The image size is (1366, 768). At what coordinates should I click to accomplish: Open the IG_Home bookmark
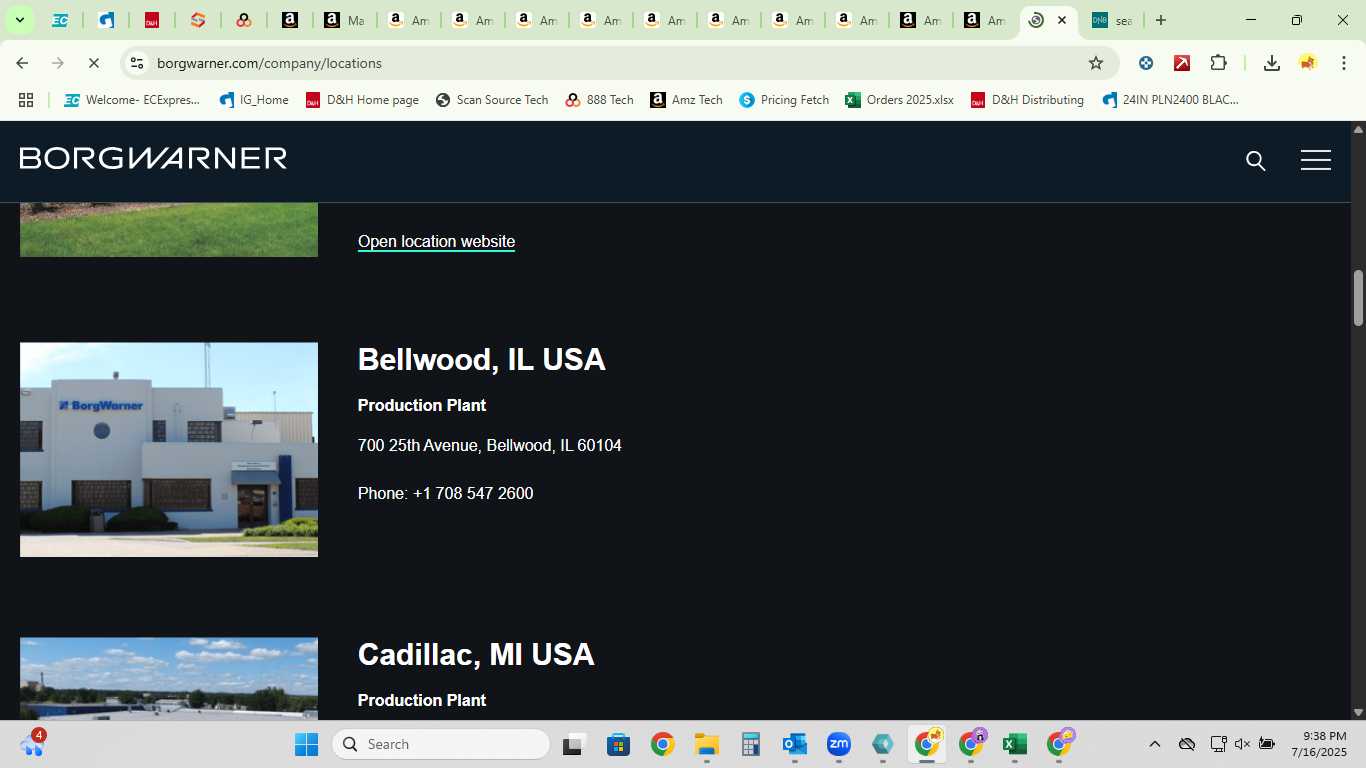click(254, 100)
